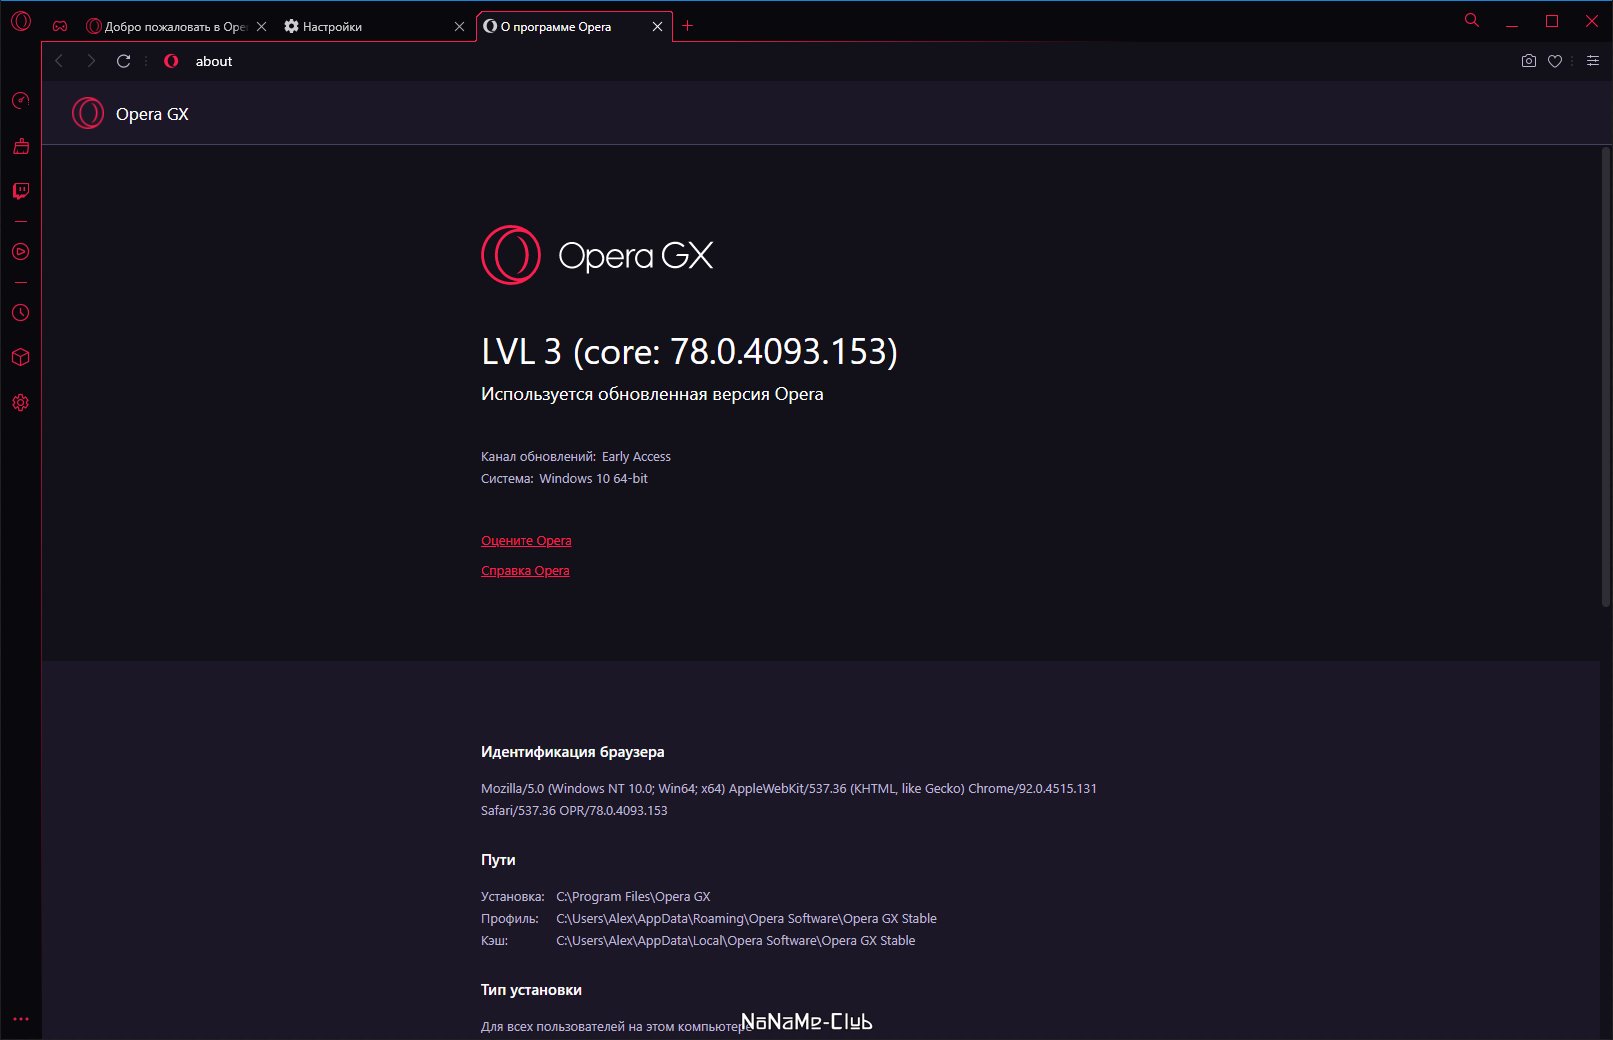Screen dimensions: 1613x1040
Task: Open a new tab with plus button
Action: coord(687,26)
